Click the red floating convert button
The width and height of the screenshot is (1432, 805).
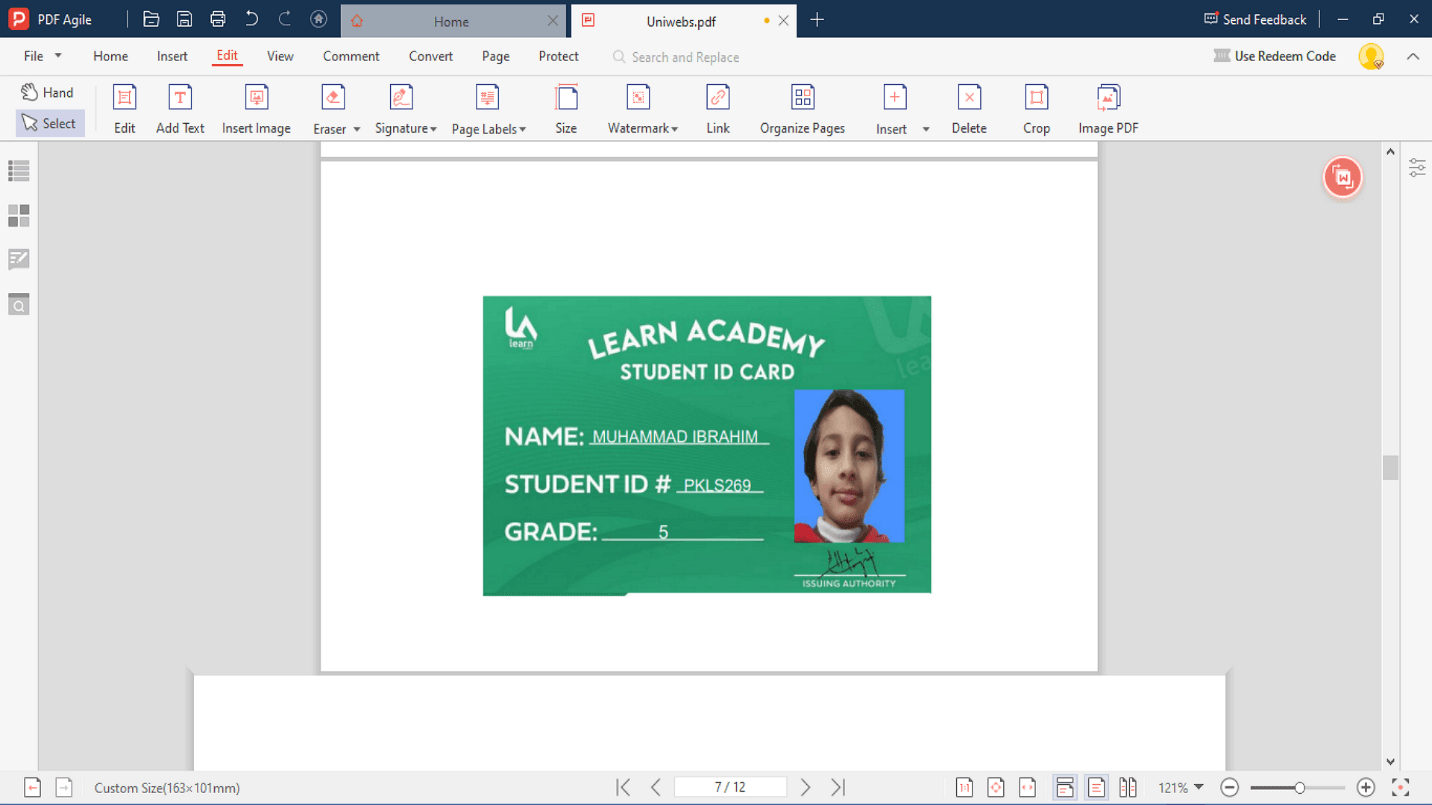point(1343,178)
